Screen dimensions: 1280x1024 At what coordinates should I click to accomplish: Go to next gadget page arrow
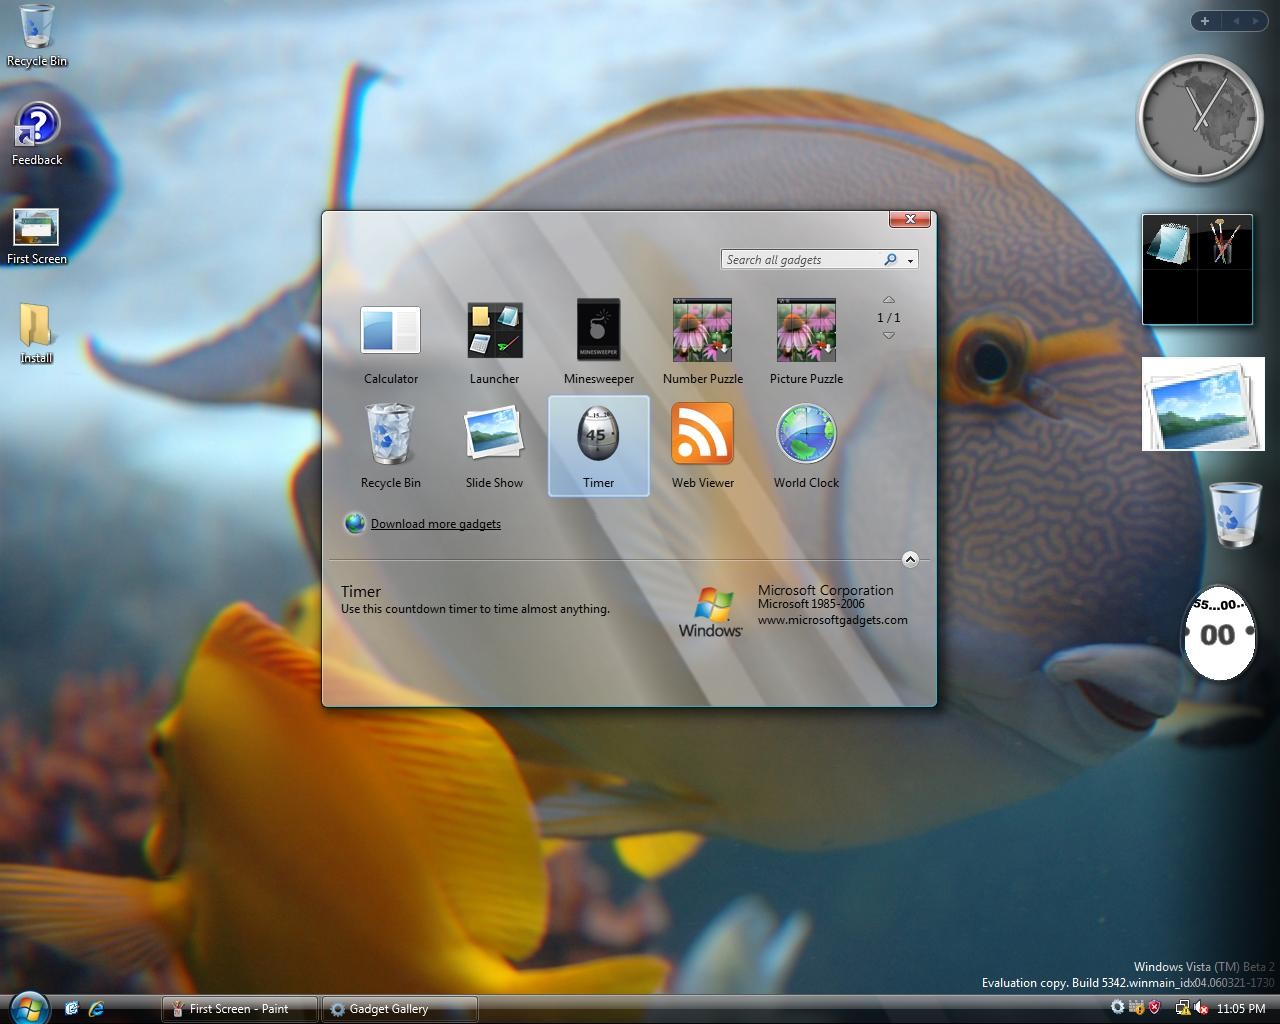(888, 336)
